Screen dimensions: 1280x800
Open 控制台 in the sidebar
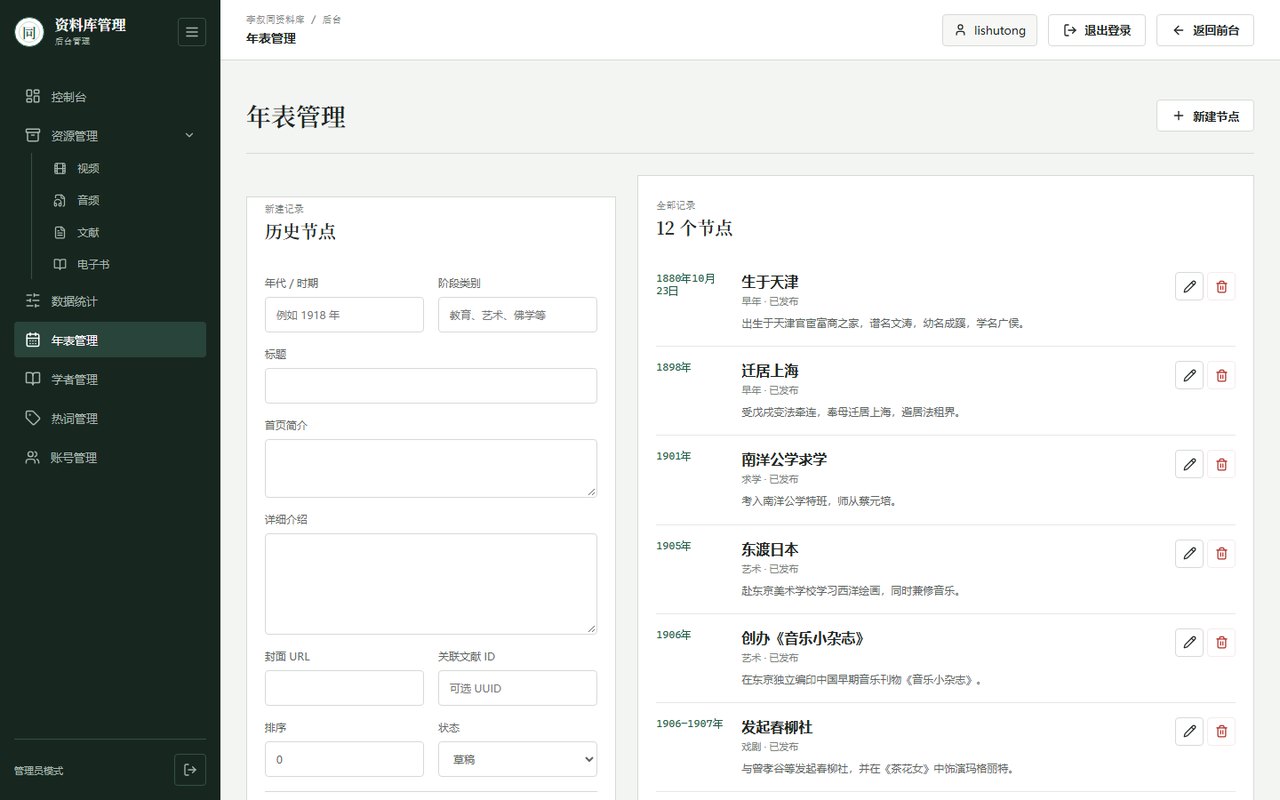(110, 97)
